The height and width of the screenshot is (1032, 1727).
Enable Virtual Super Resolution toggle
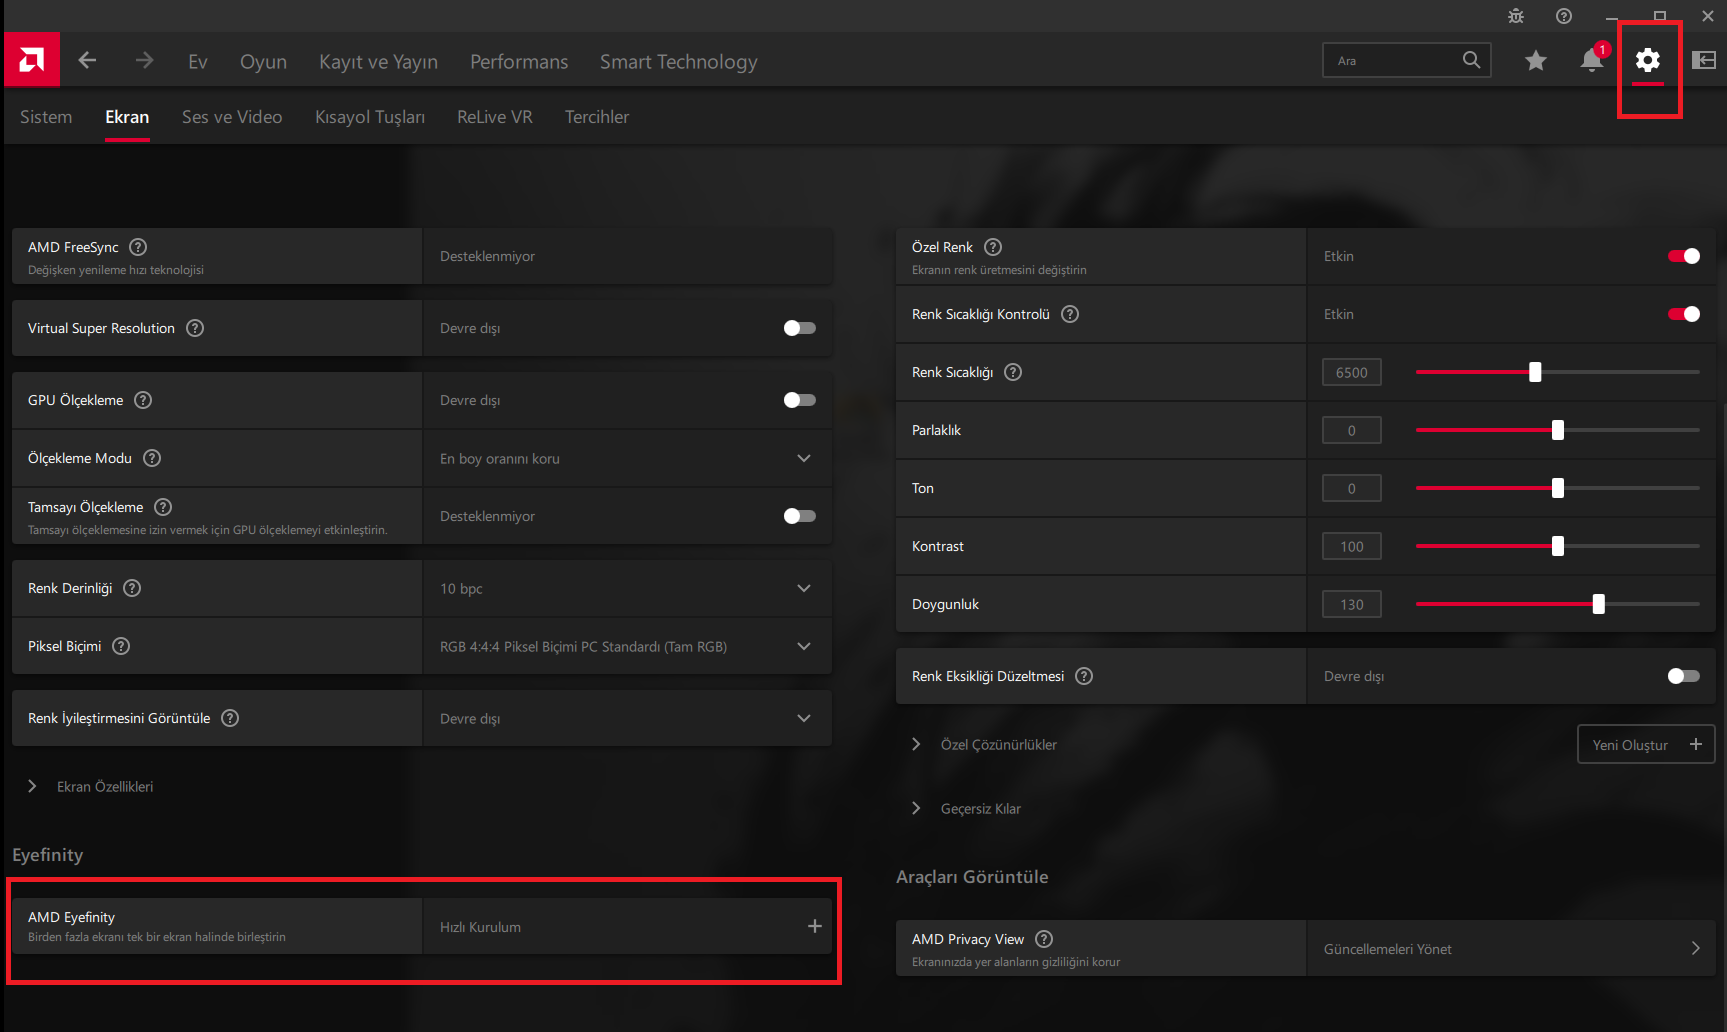tap(800, 328)
